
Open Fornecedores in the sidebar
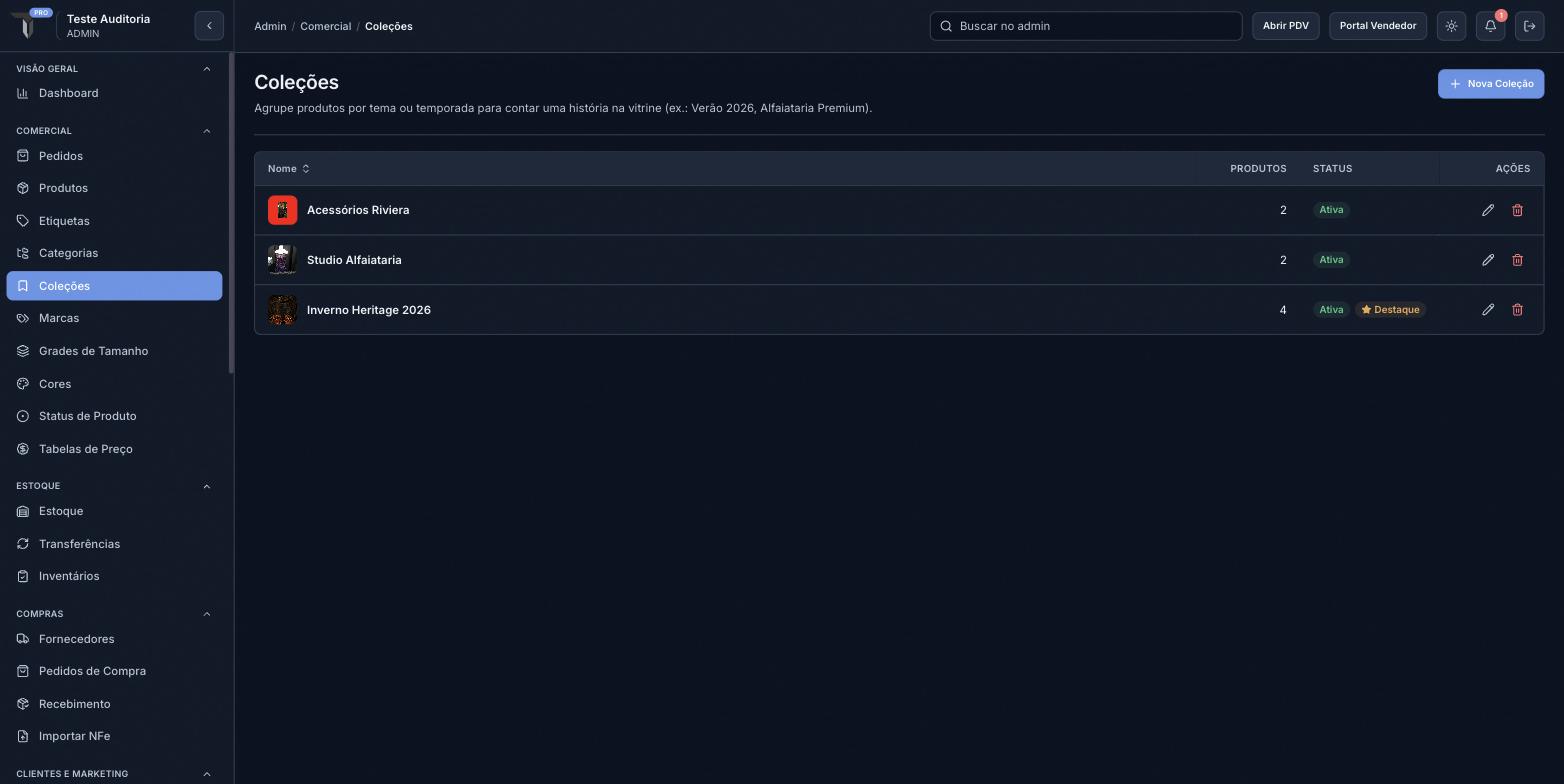[x=114, y=639]
